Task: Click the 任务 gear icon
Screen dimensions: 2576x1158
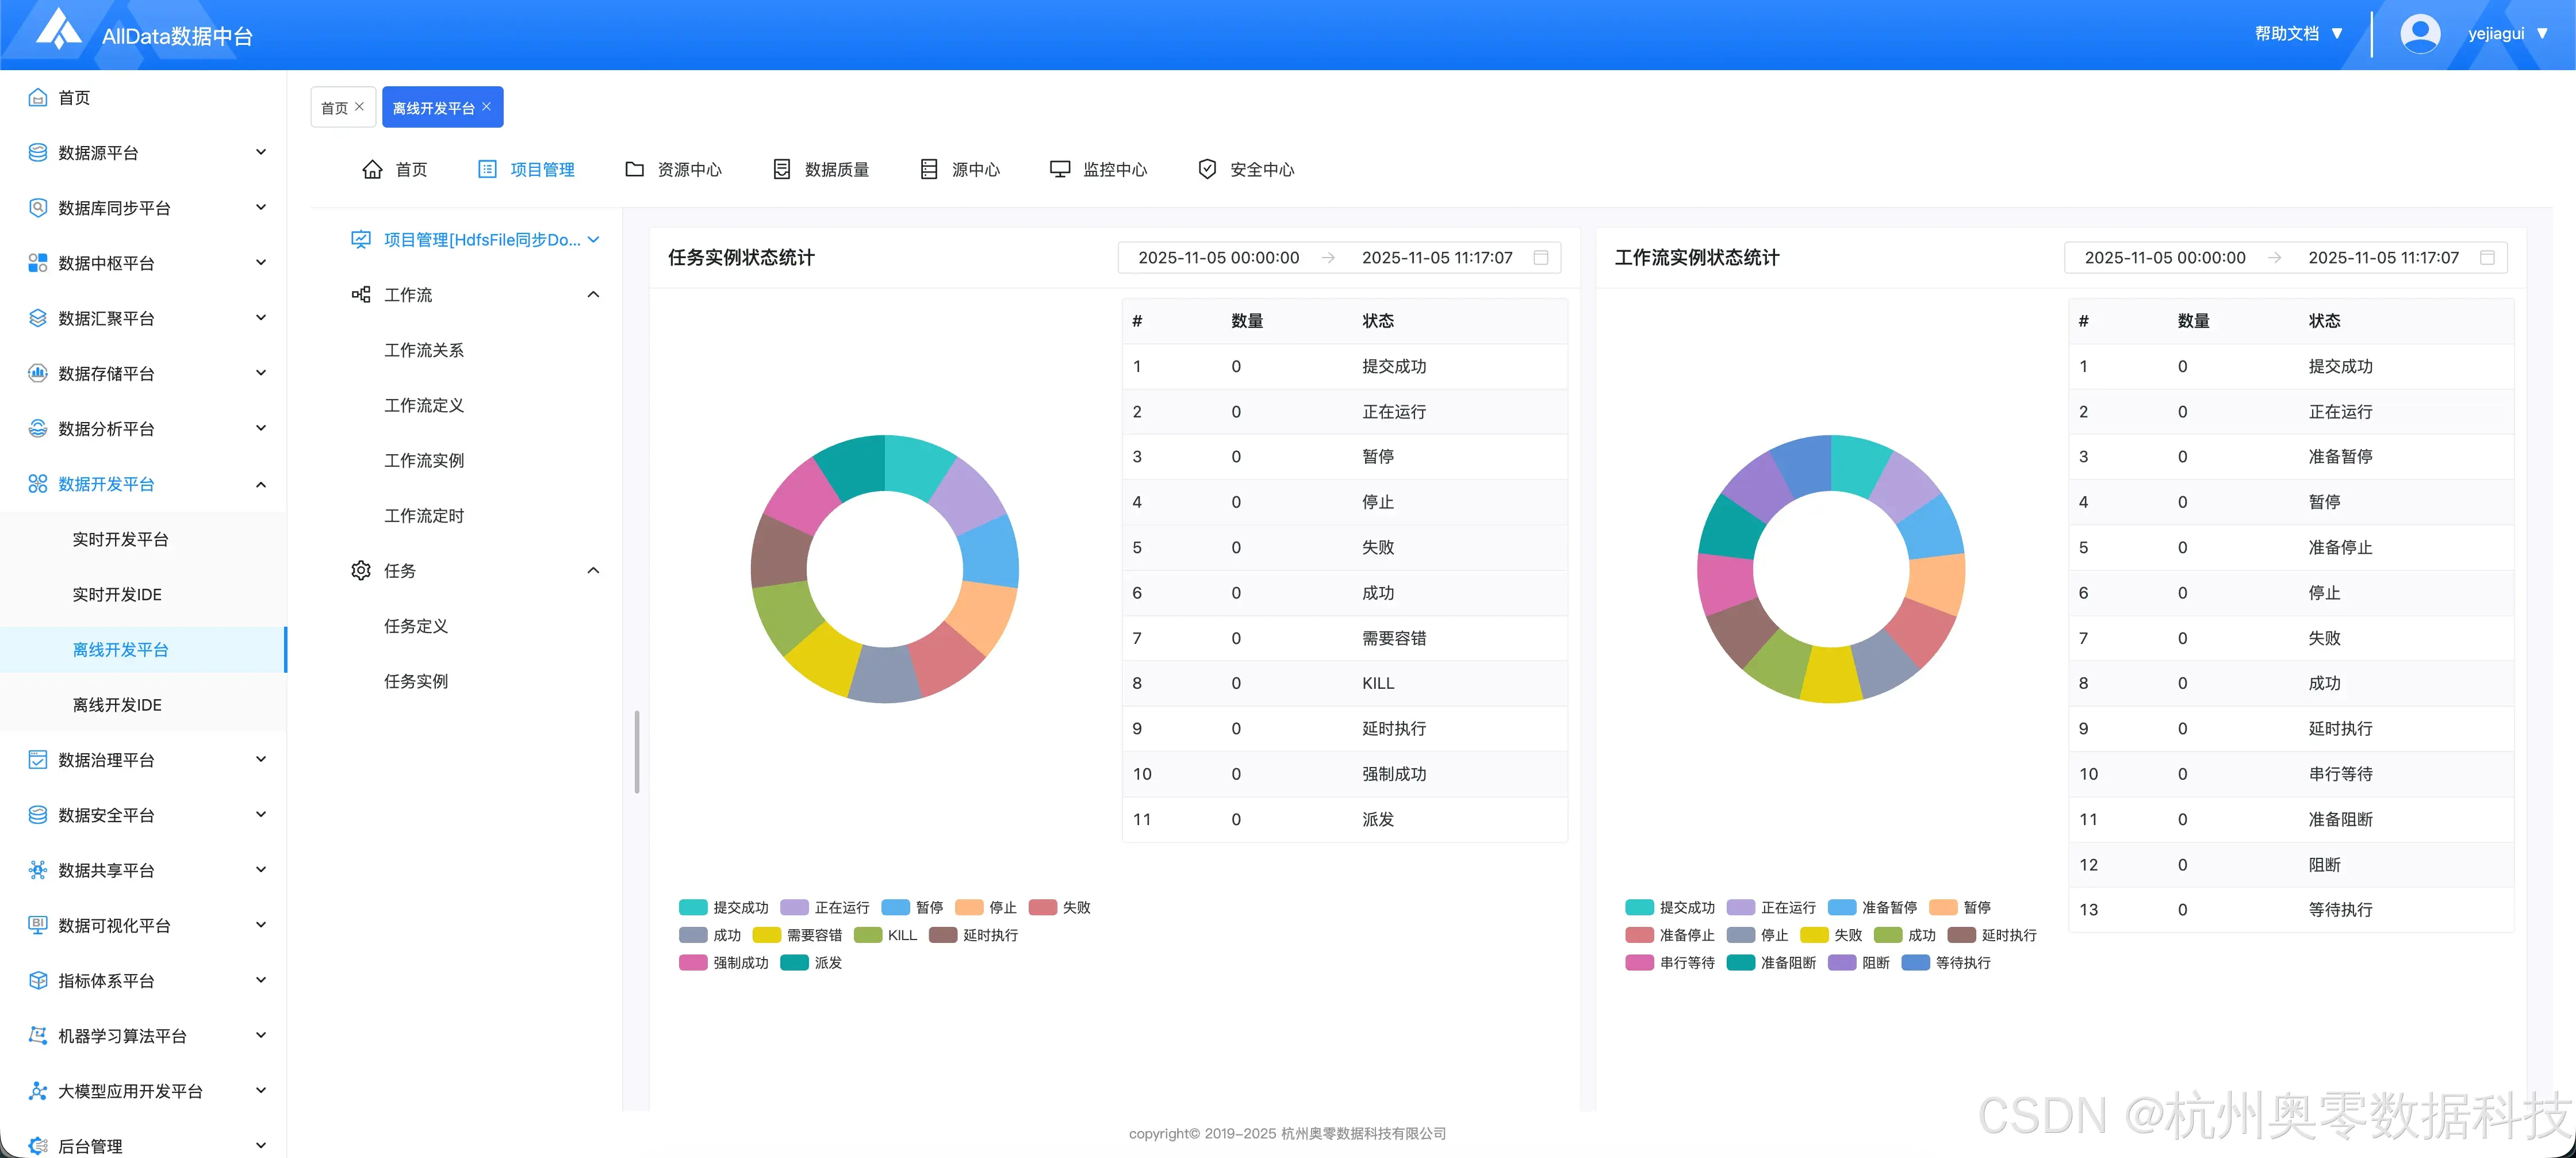Action: (x=361, y=570)
